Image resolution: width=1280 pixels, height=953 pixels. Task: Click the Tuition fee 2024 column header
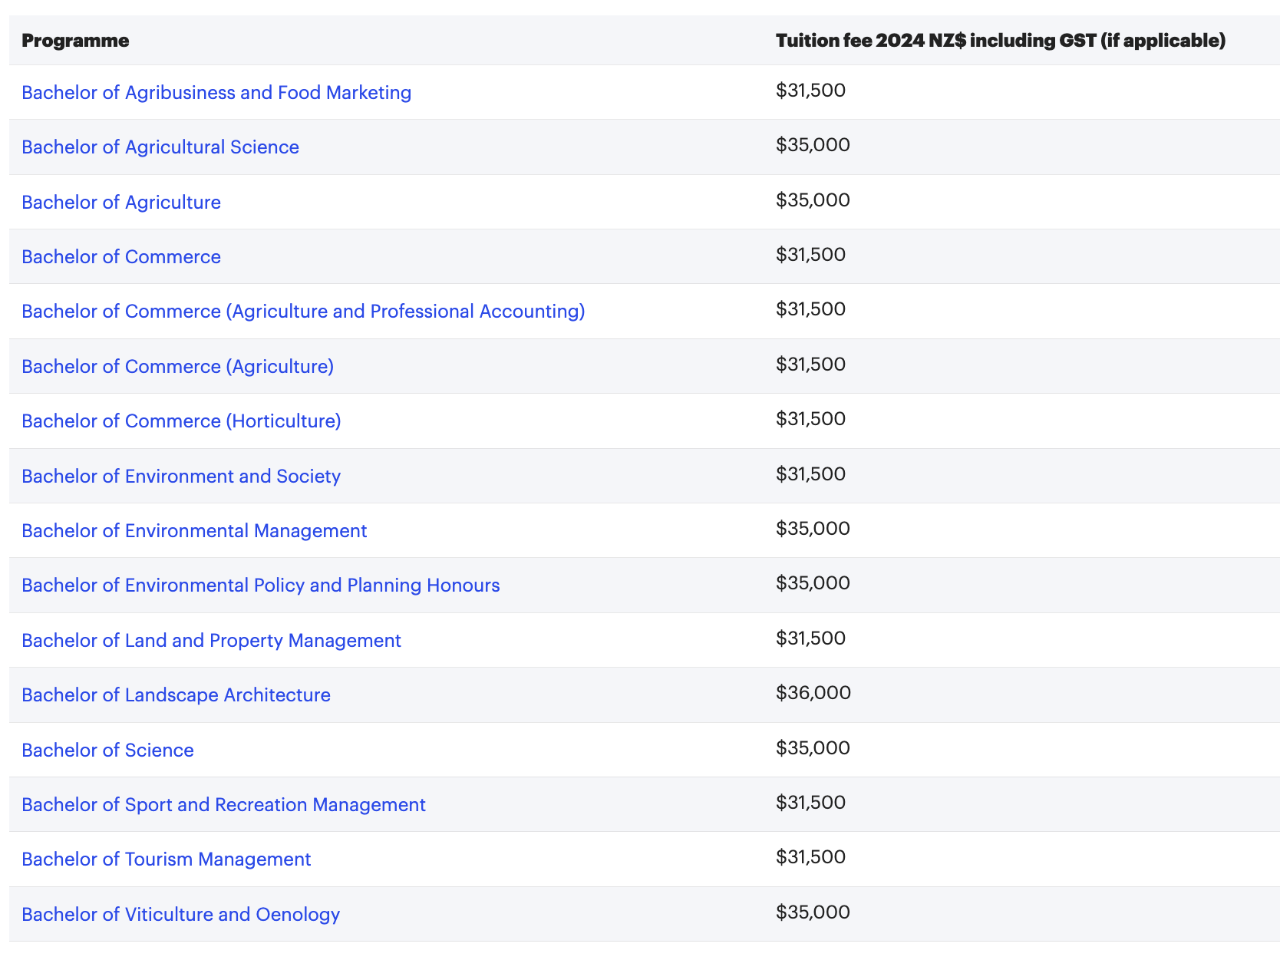click(x=1000, y=41)
